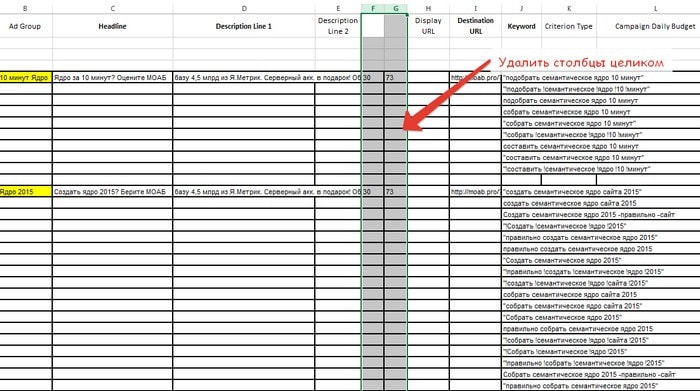The image size is (700, 391).
Task: Click column H header letter
Action: tap(428, 8)
